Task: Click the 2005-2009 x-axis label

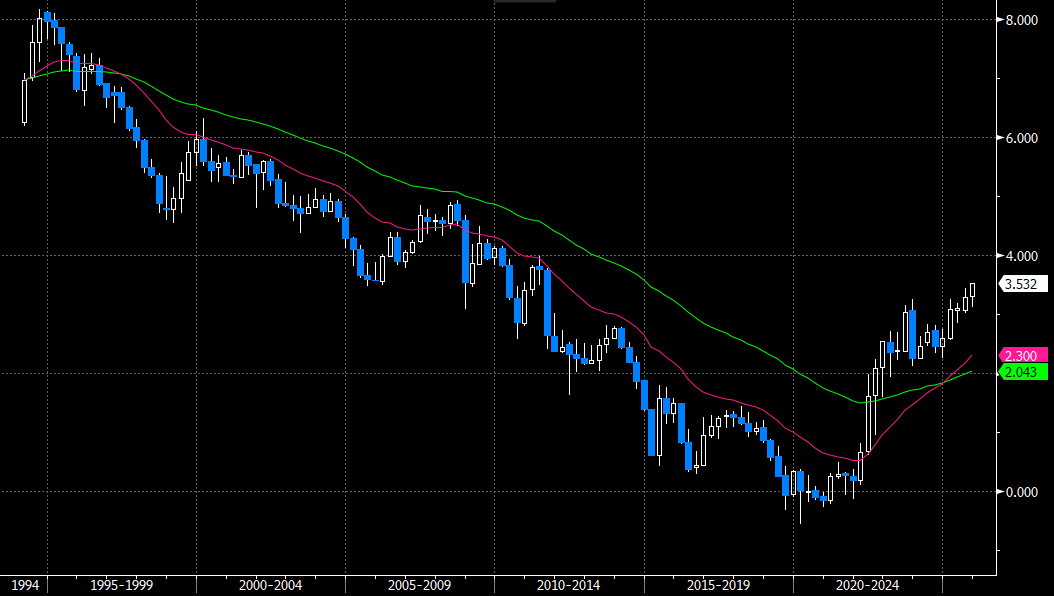Action: (419, 585)
